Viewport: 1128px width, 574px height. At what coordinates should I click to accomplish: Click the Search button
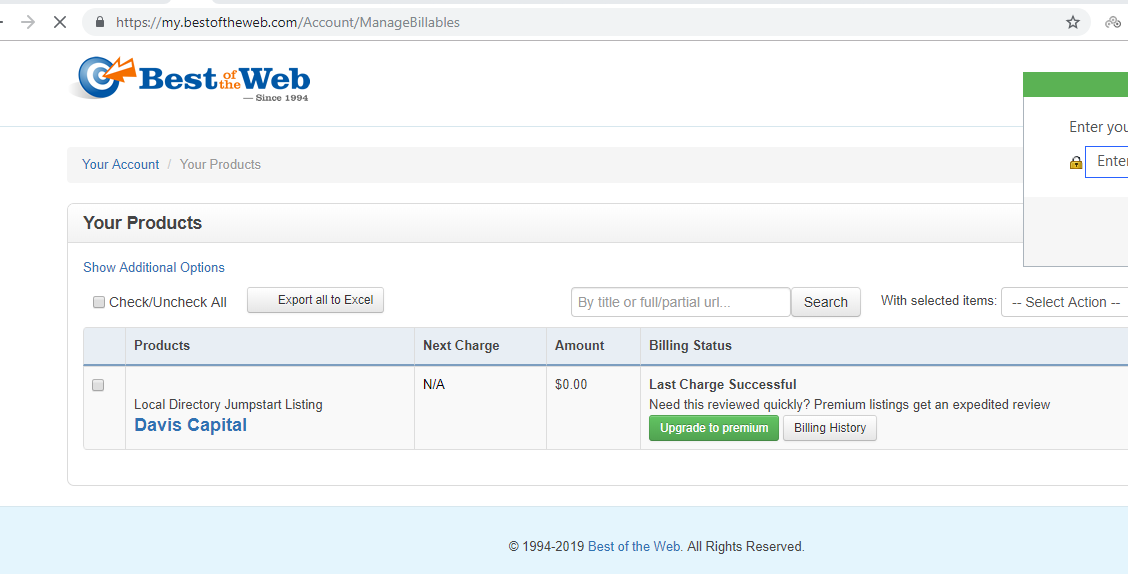pyautogui.click(x=826, y=302)
